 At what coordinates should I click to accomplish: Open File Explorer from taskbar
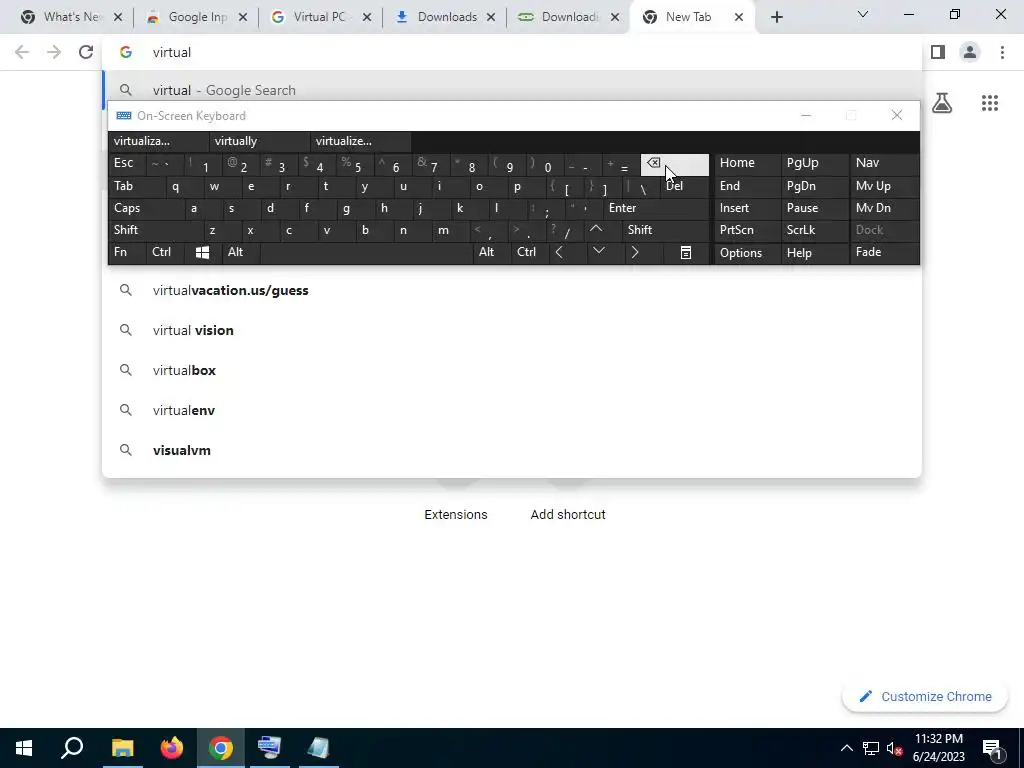coord(122,748)
